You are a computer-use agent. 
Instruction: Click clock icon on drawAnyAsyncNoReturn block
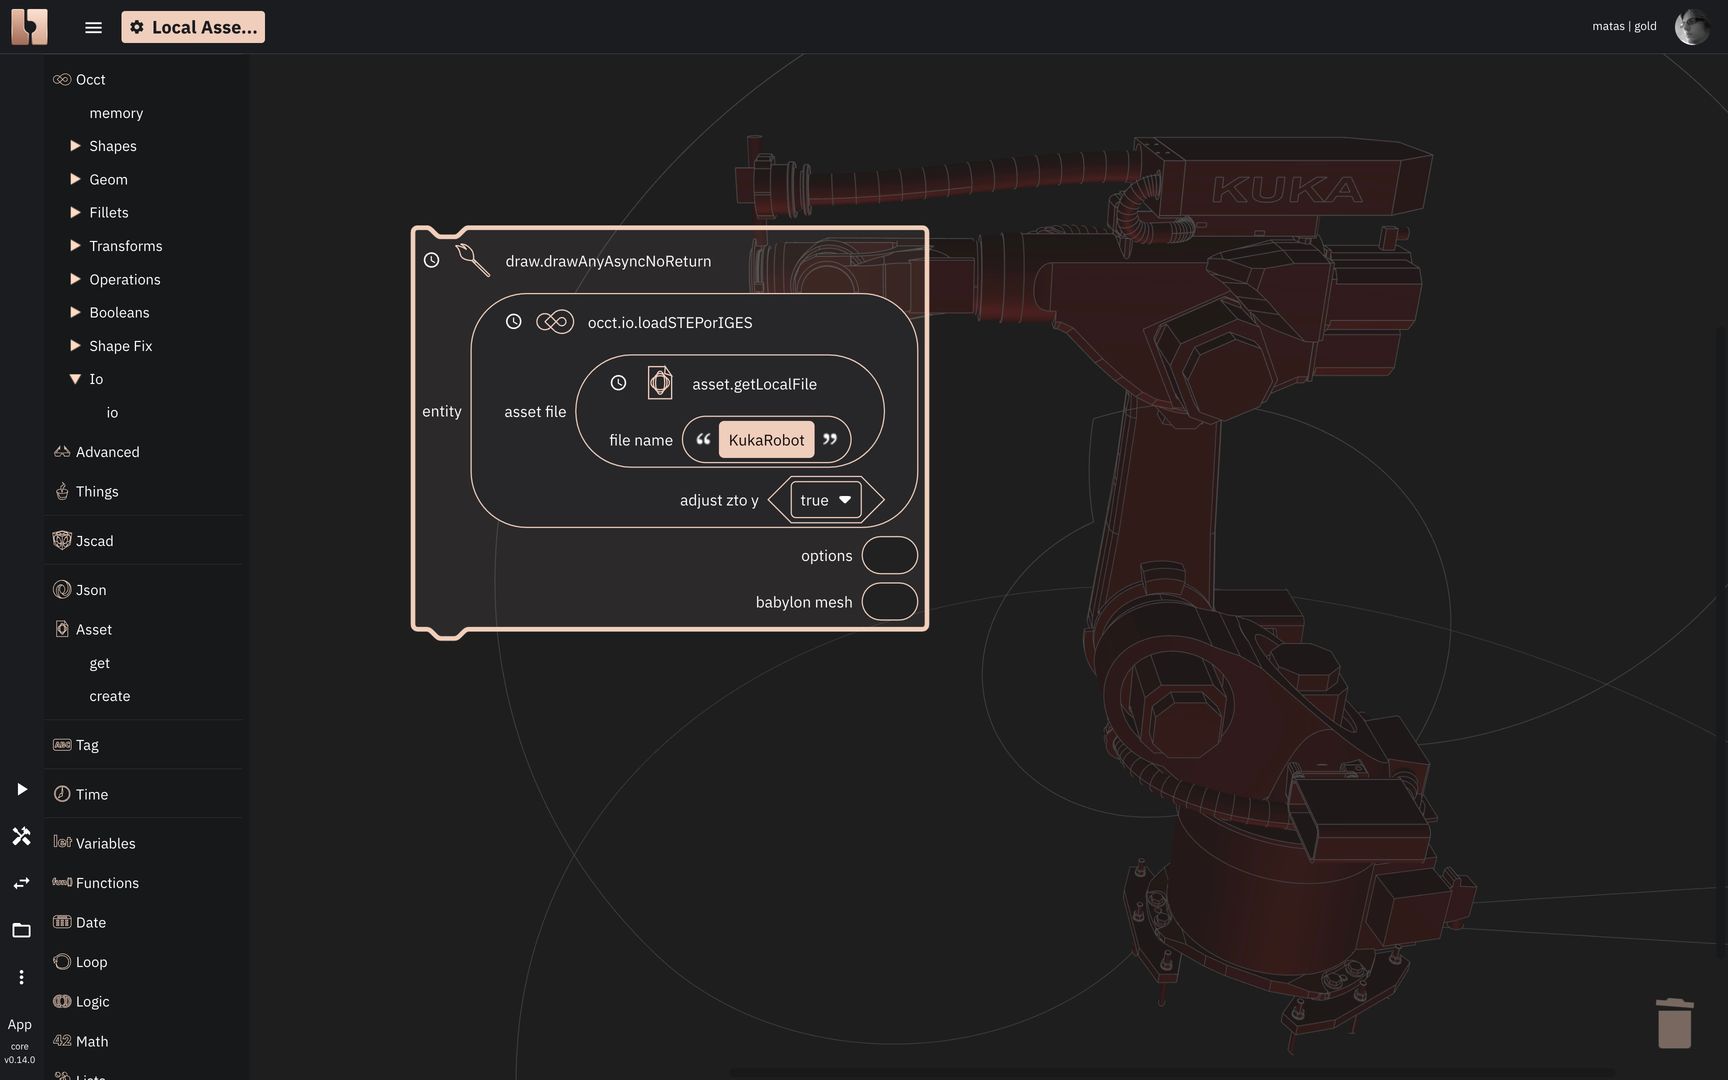click(431, 260)
